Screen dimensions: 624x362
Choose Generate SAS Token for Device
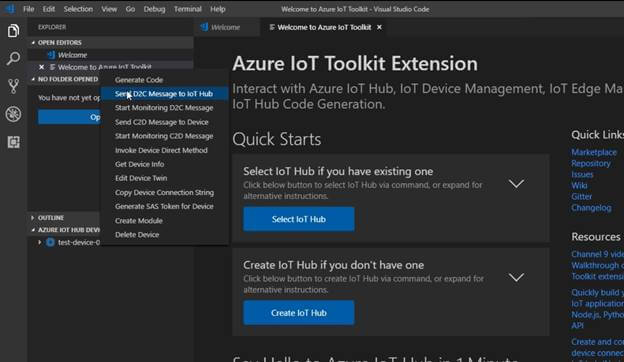pos(164,206)
